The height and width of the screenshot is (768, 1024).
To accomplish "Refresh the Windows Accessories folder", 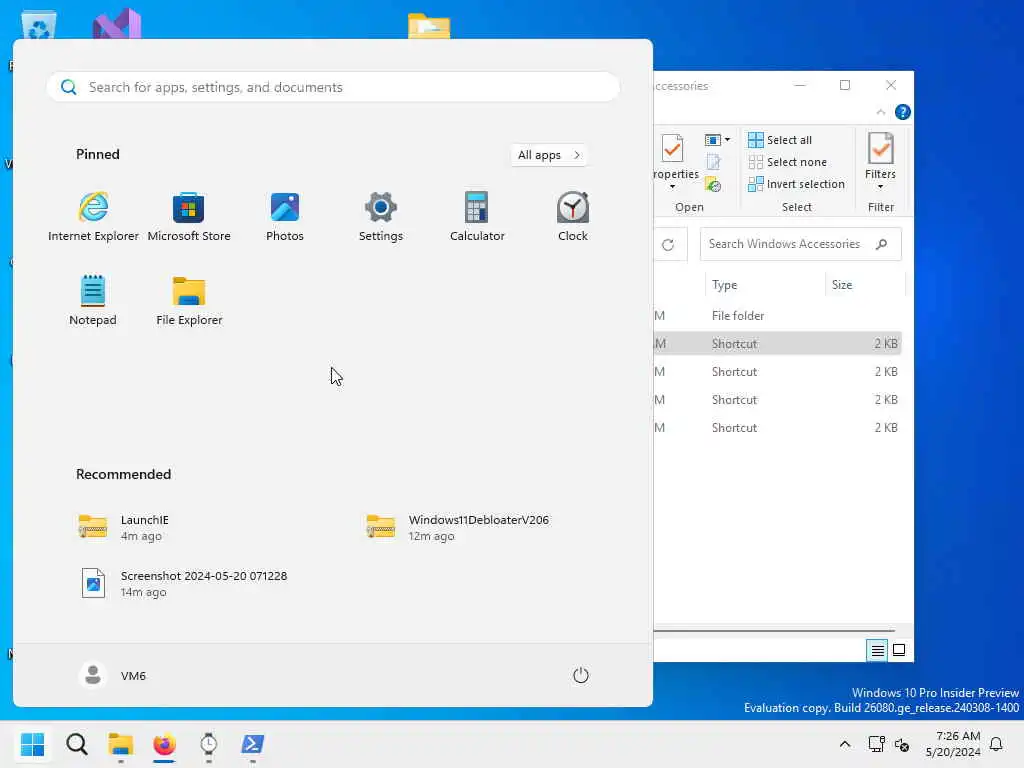I will [x=668, y=244].
